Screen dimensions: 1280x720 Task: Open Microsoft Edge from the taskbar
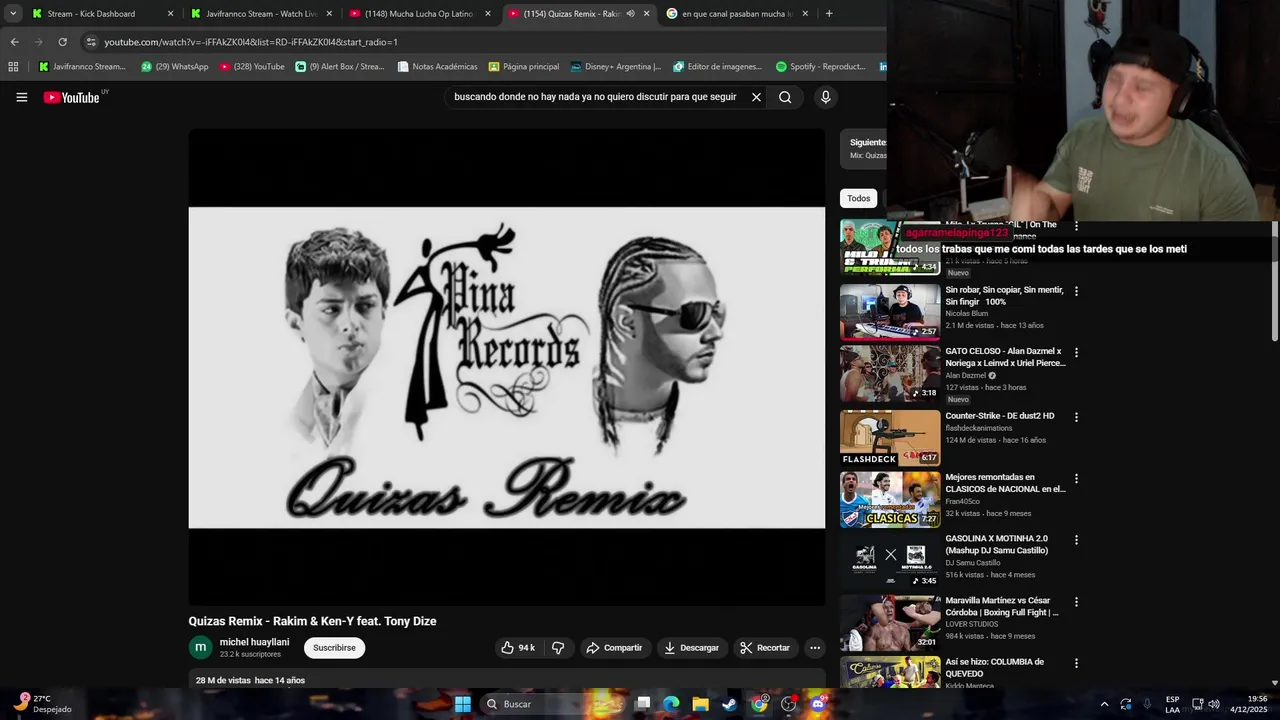pyautogui.click(x=671, y=704)
